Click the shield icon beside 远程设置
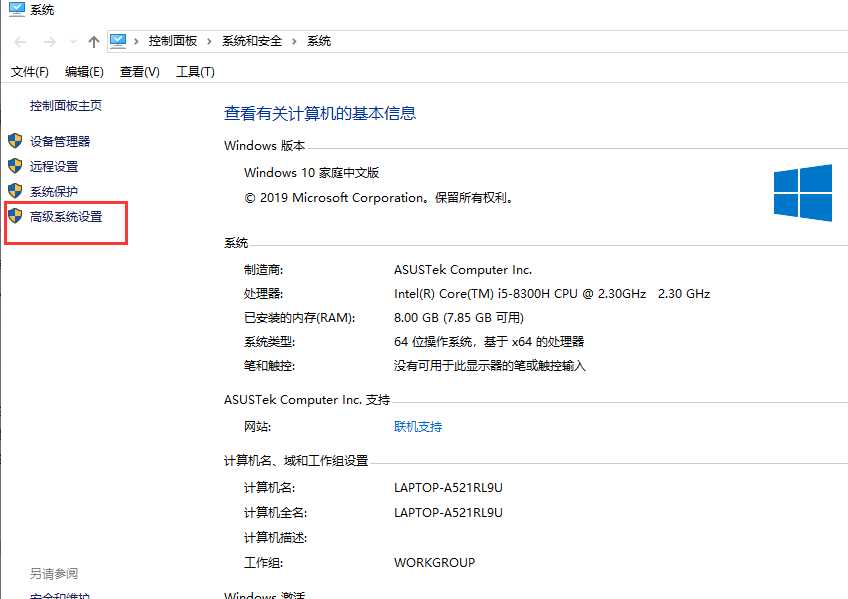Image resolution: width=848 pixels, height=599 pixels. tap(15, 166)
